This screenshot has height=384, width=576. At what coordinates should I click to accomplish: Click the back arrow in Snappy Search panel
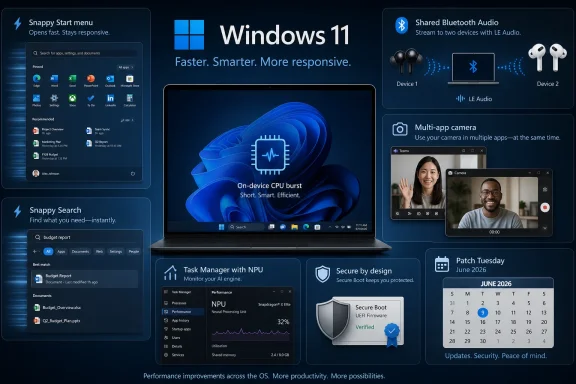[x=35, y=251]
